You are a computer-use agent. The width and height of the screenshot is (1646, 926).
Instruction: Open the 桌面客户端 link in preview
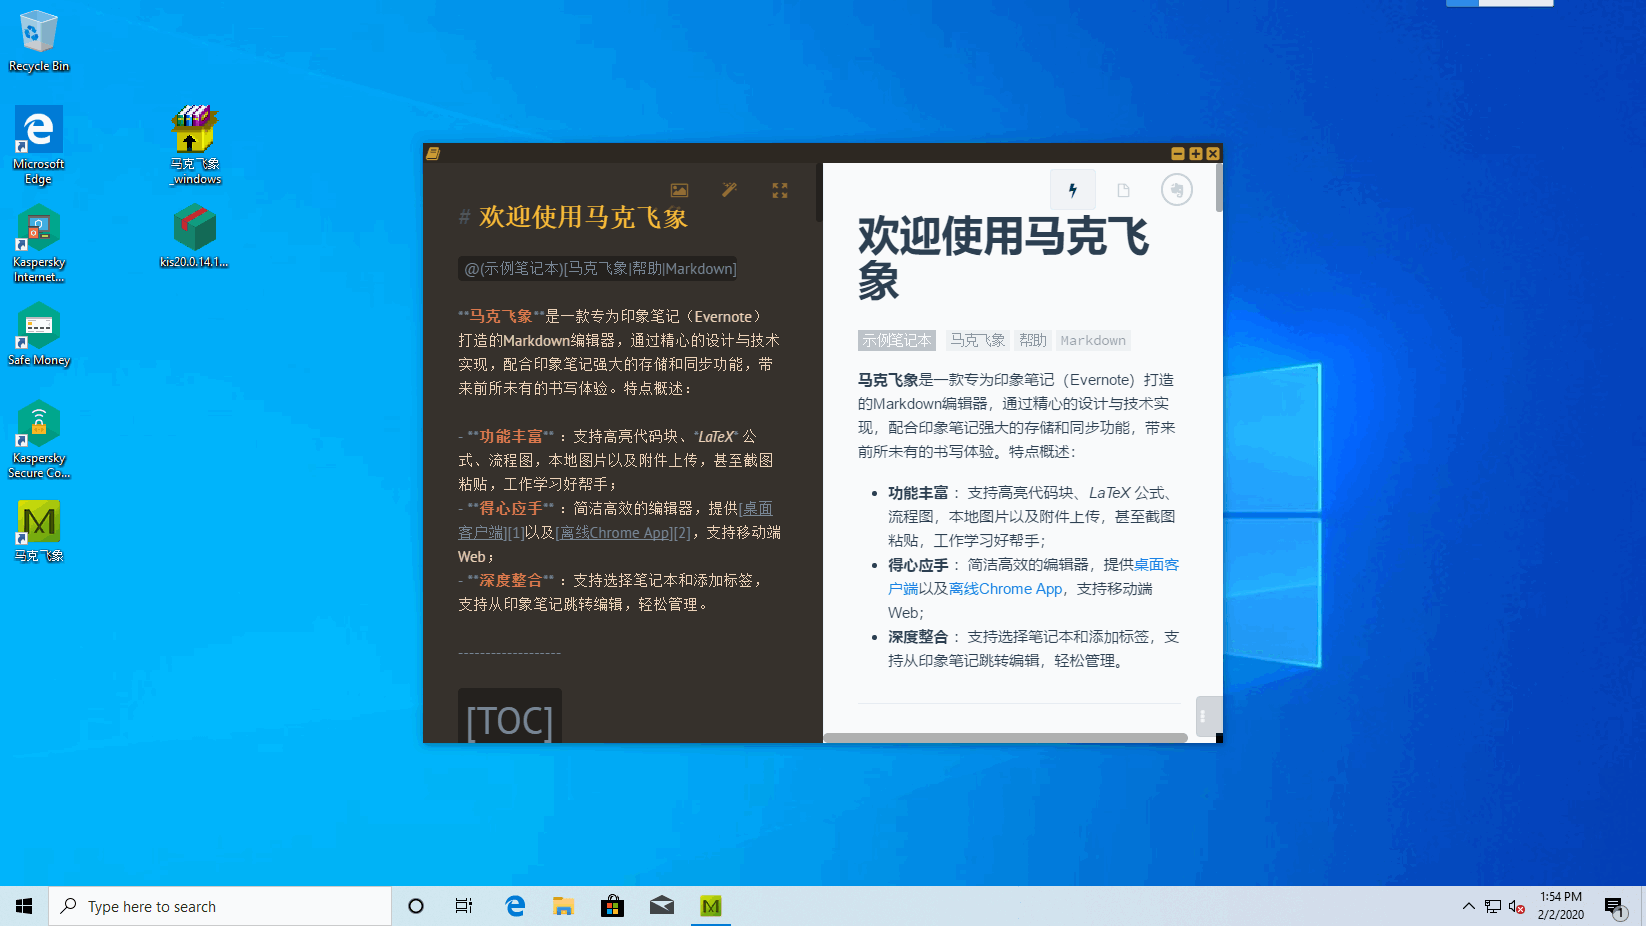[x=1156, y=565]
